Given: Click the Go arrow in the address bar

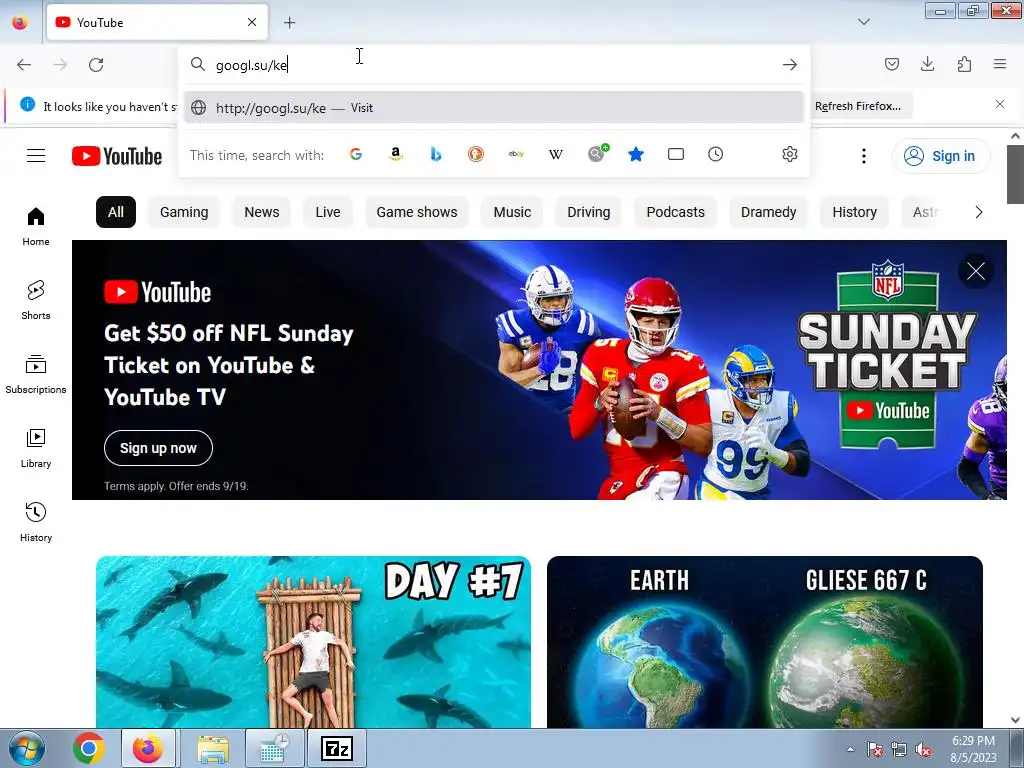Looking at the screenshot, I should point(790,65).
